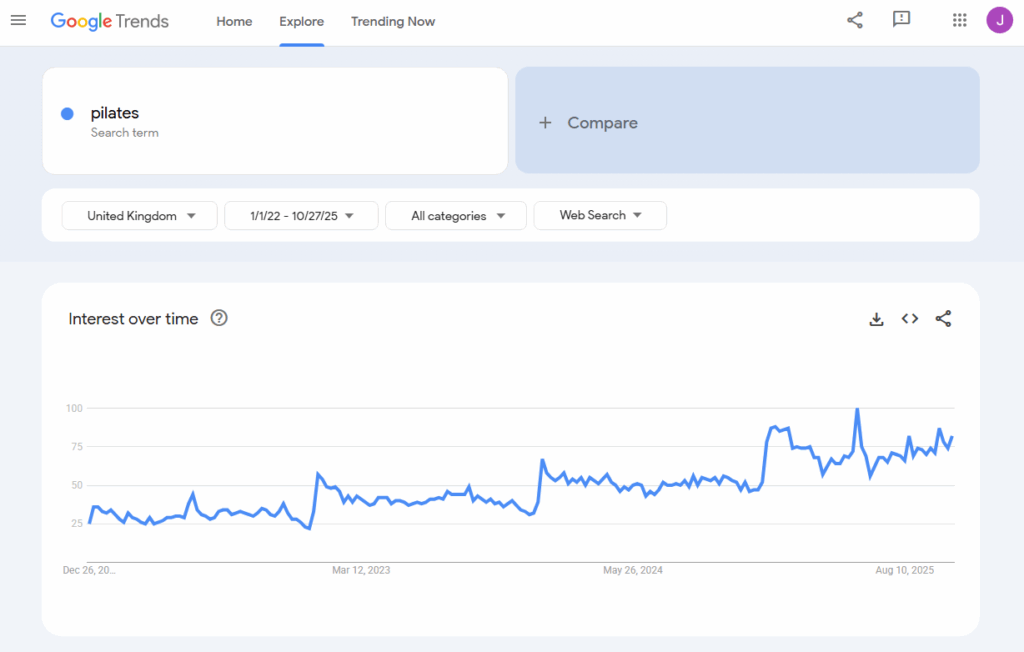1024x652 pixels.
Task: Send feedback using the feedback icon
Action: coord(901,19)
